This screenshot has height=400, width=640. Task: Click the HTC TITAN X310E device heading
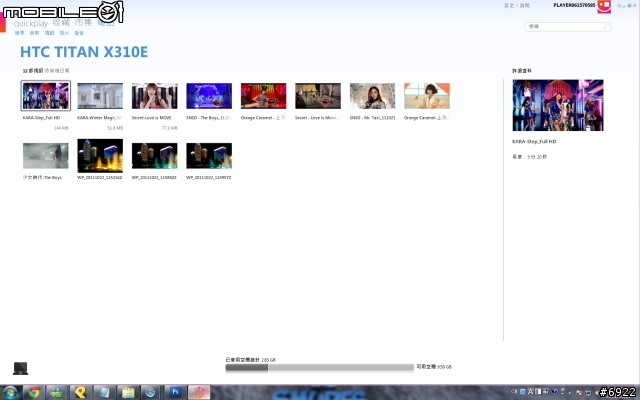(x=84, y=52)
